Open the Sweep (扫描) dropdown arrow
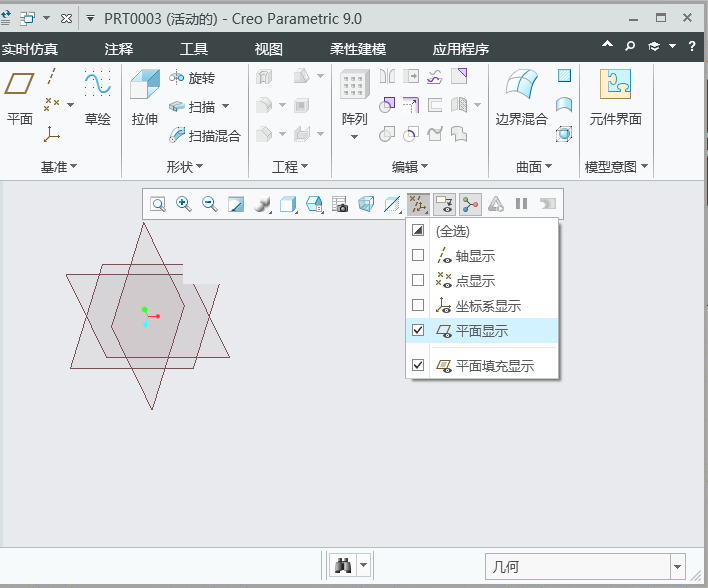The width and height of the screenshot is (708, 588). [x=225, y=107]
